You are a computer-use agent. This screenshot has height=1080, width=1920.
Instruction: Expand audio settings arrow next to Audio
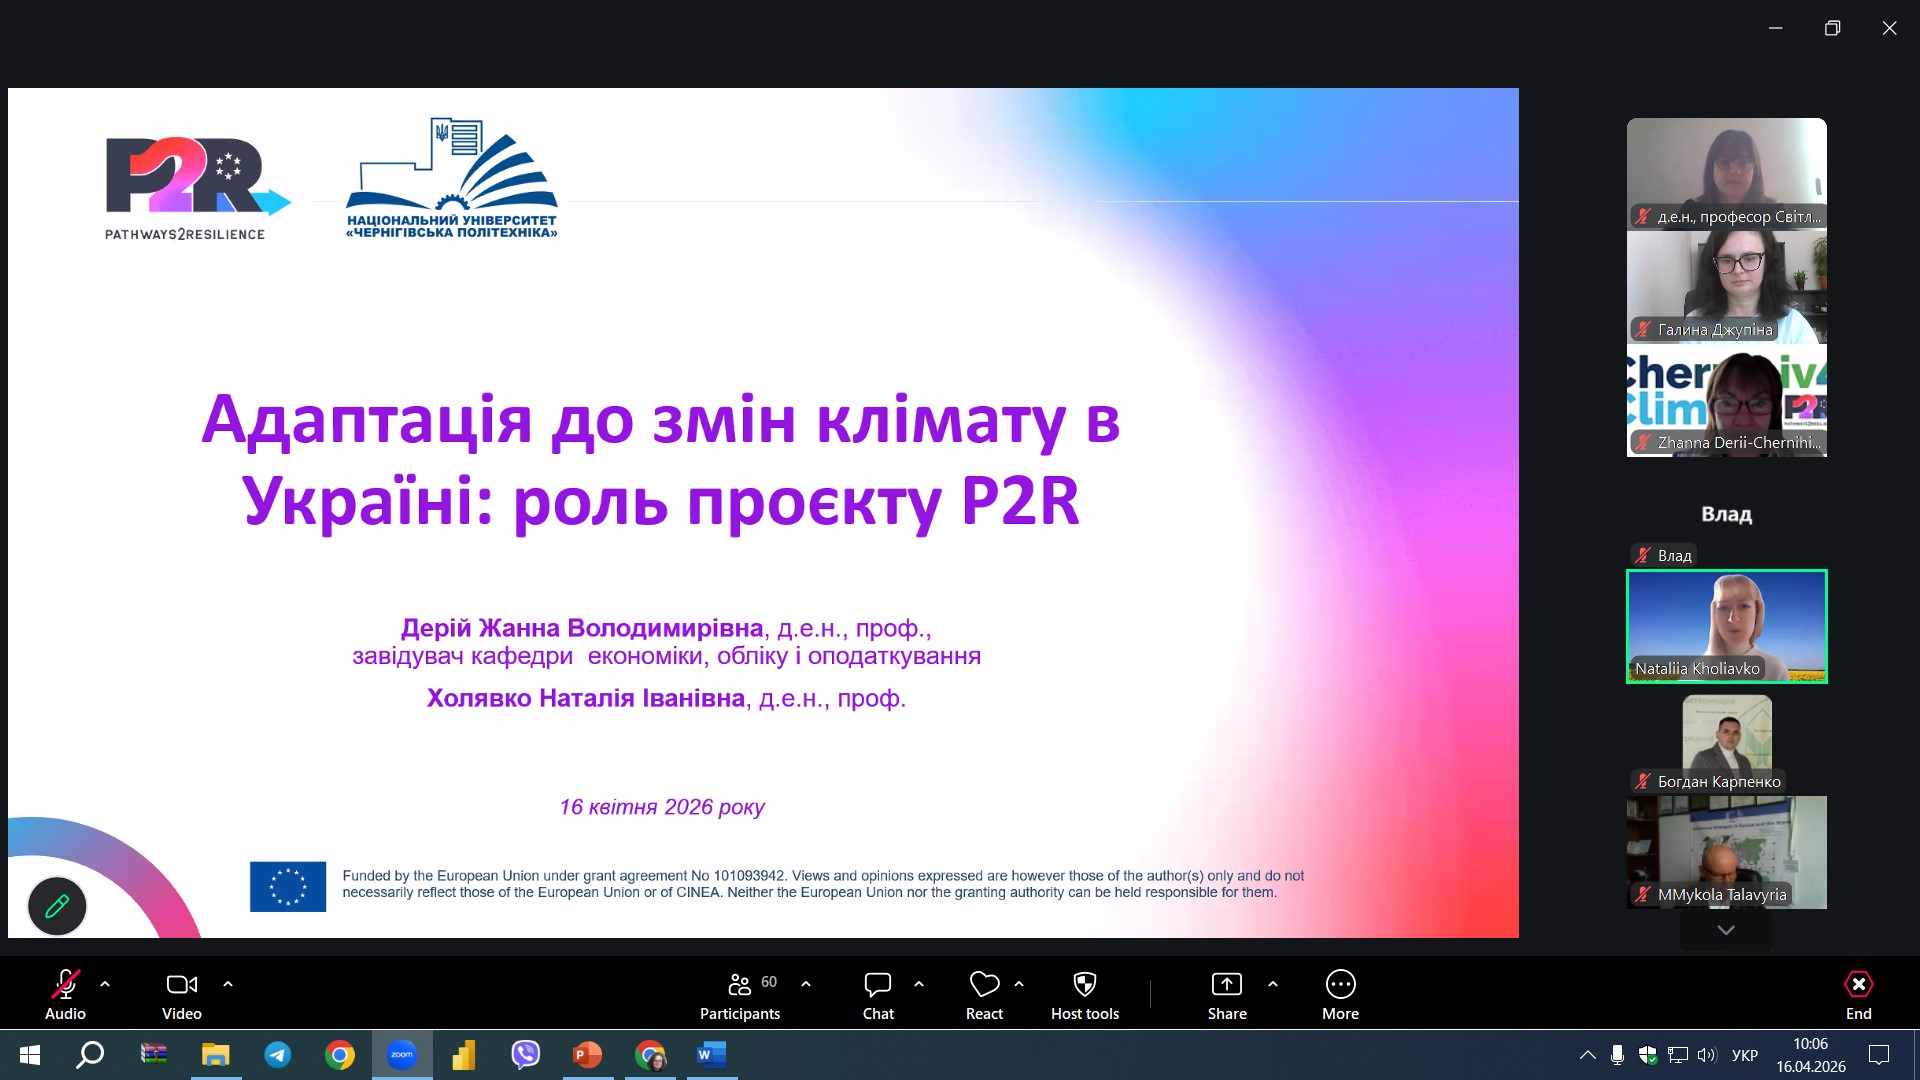coord(105,984)
